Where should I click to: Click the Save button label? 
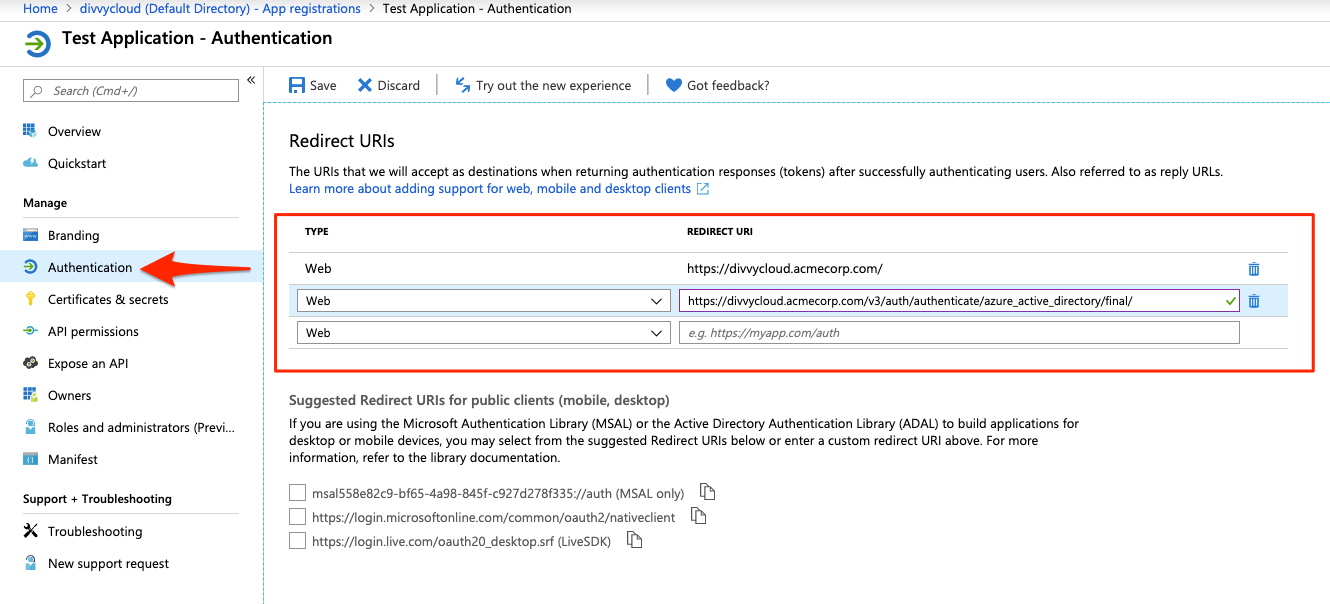323,85
